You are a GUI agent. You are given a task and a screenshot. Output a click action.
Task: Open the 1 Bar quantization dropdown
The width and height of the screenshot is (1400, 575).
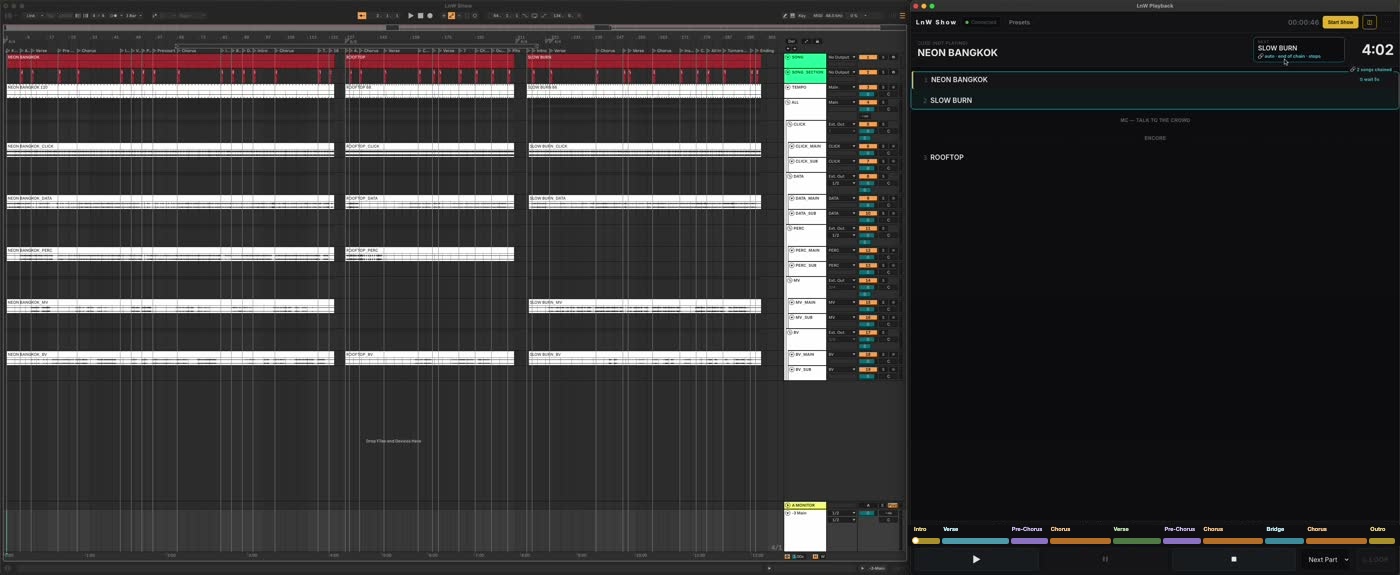(134, 16)
